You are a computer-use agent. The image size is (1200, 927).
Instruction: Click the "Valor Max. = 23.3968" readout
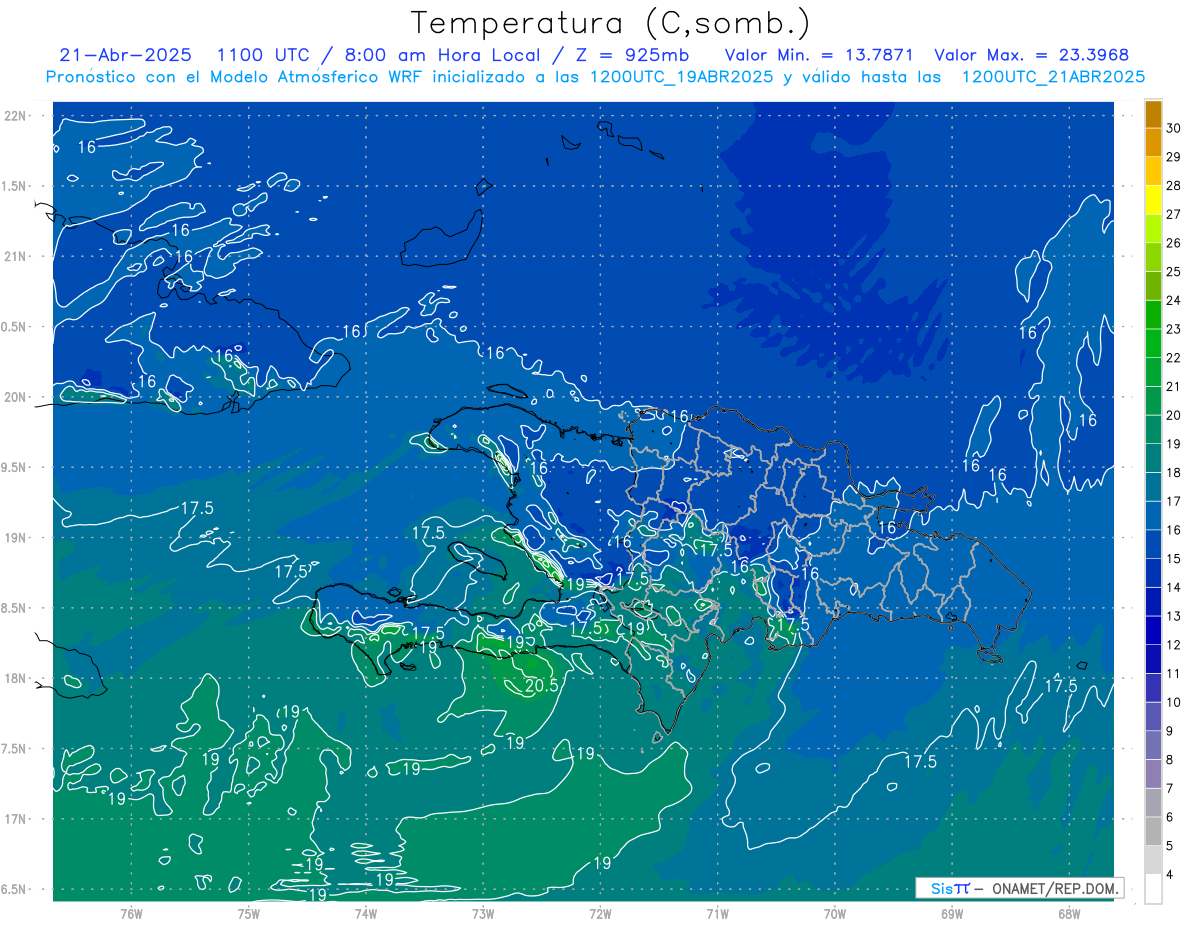1031,55
